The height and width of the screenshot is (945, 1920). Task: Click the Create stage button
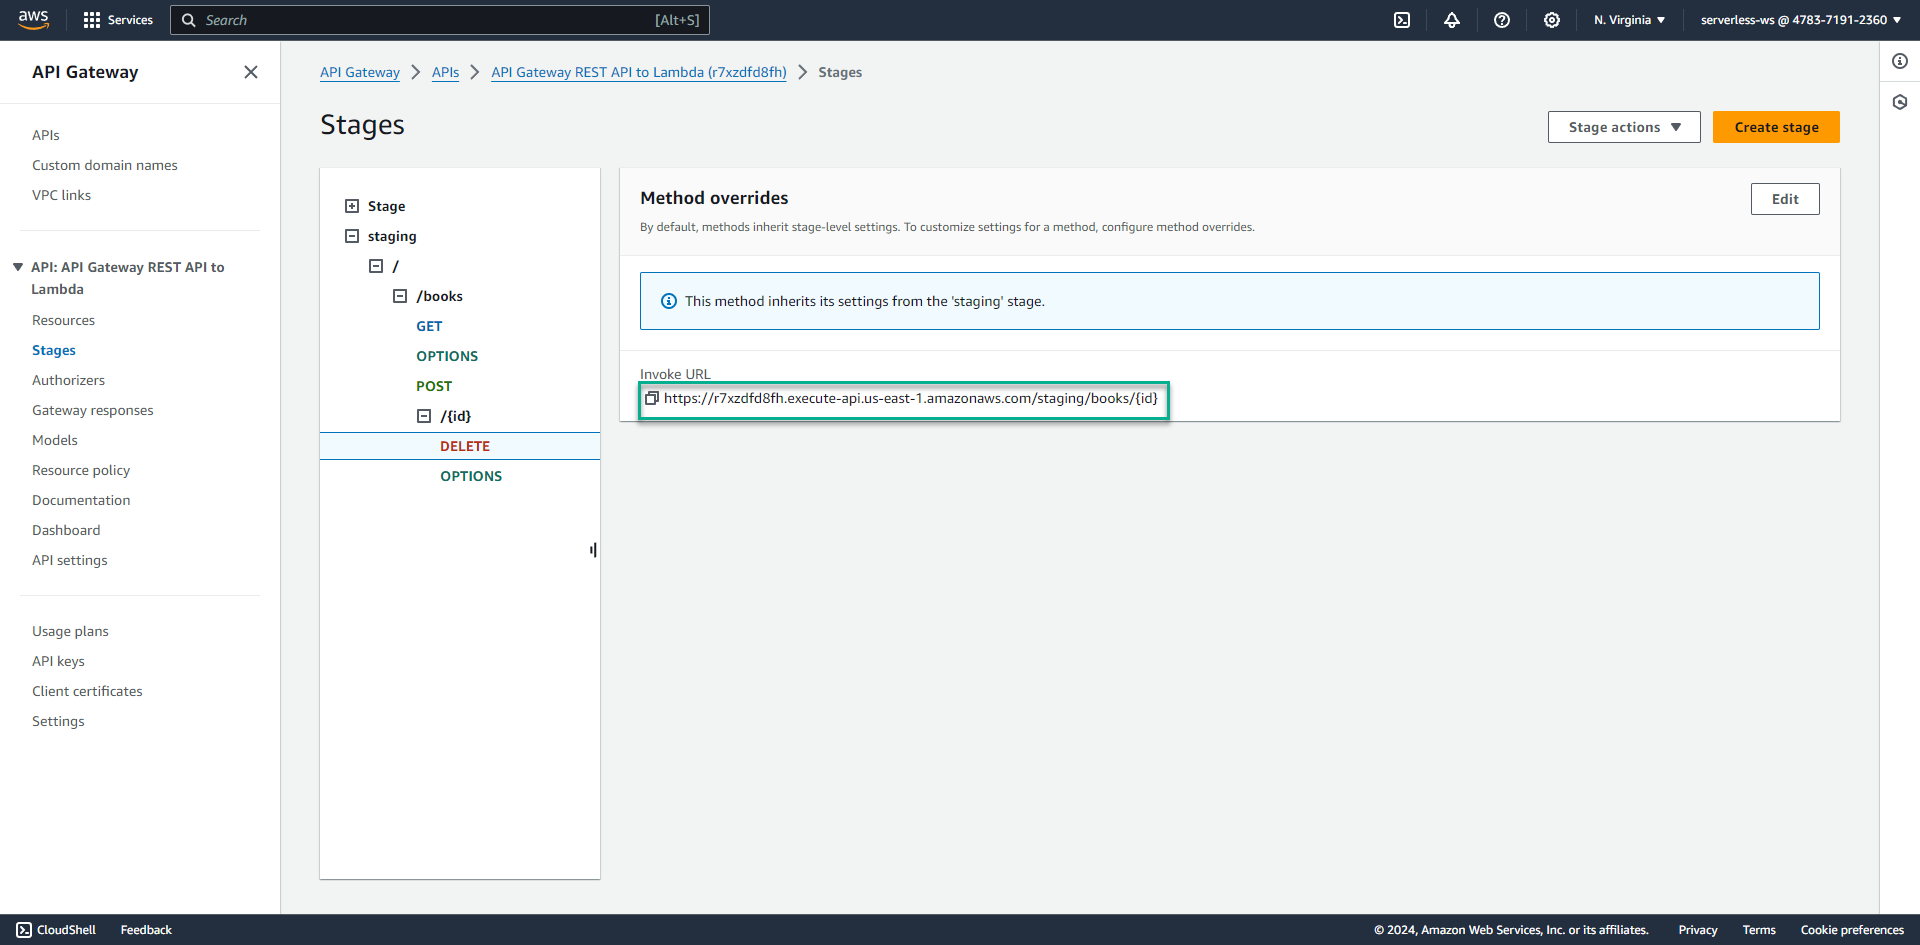coord(1776,127)
